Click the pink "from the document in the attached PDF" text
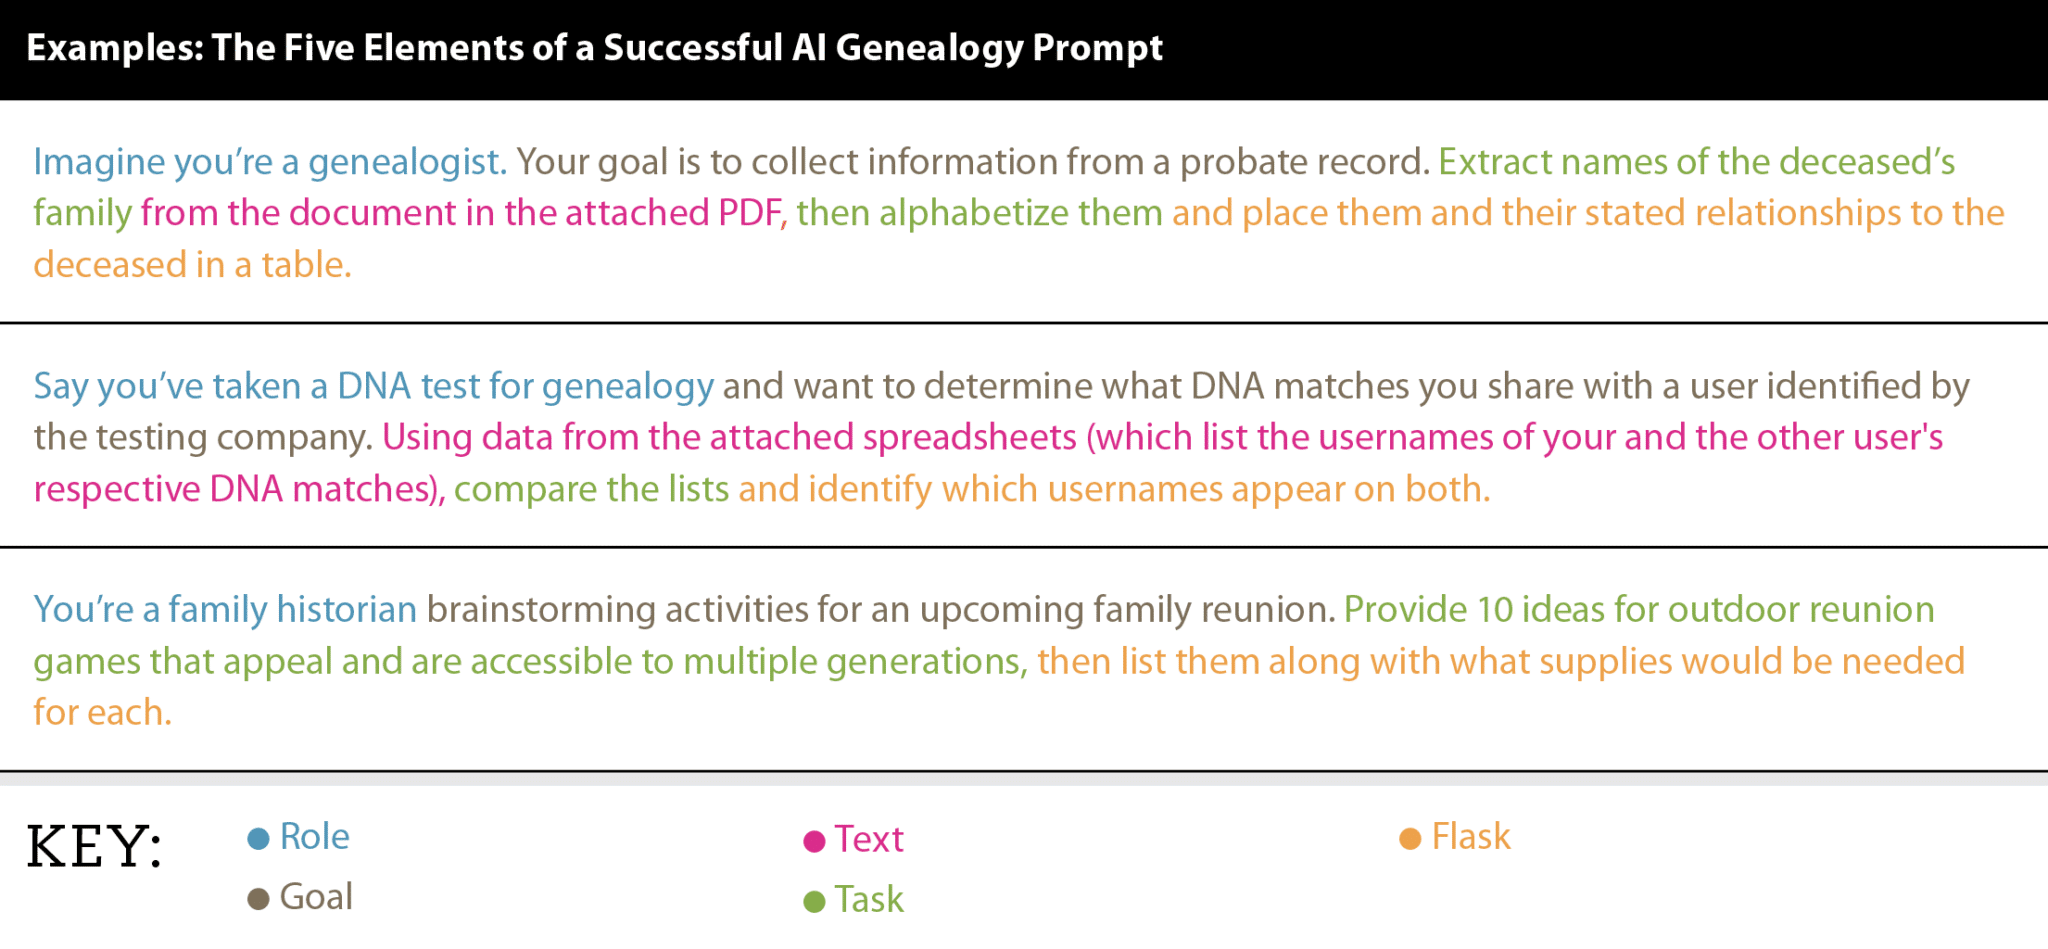Viewport: 2048px width, 949px height. 462,213
